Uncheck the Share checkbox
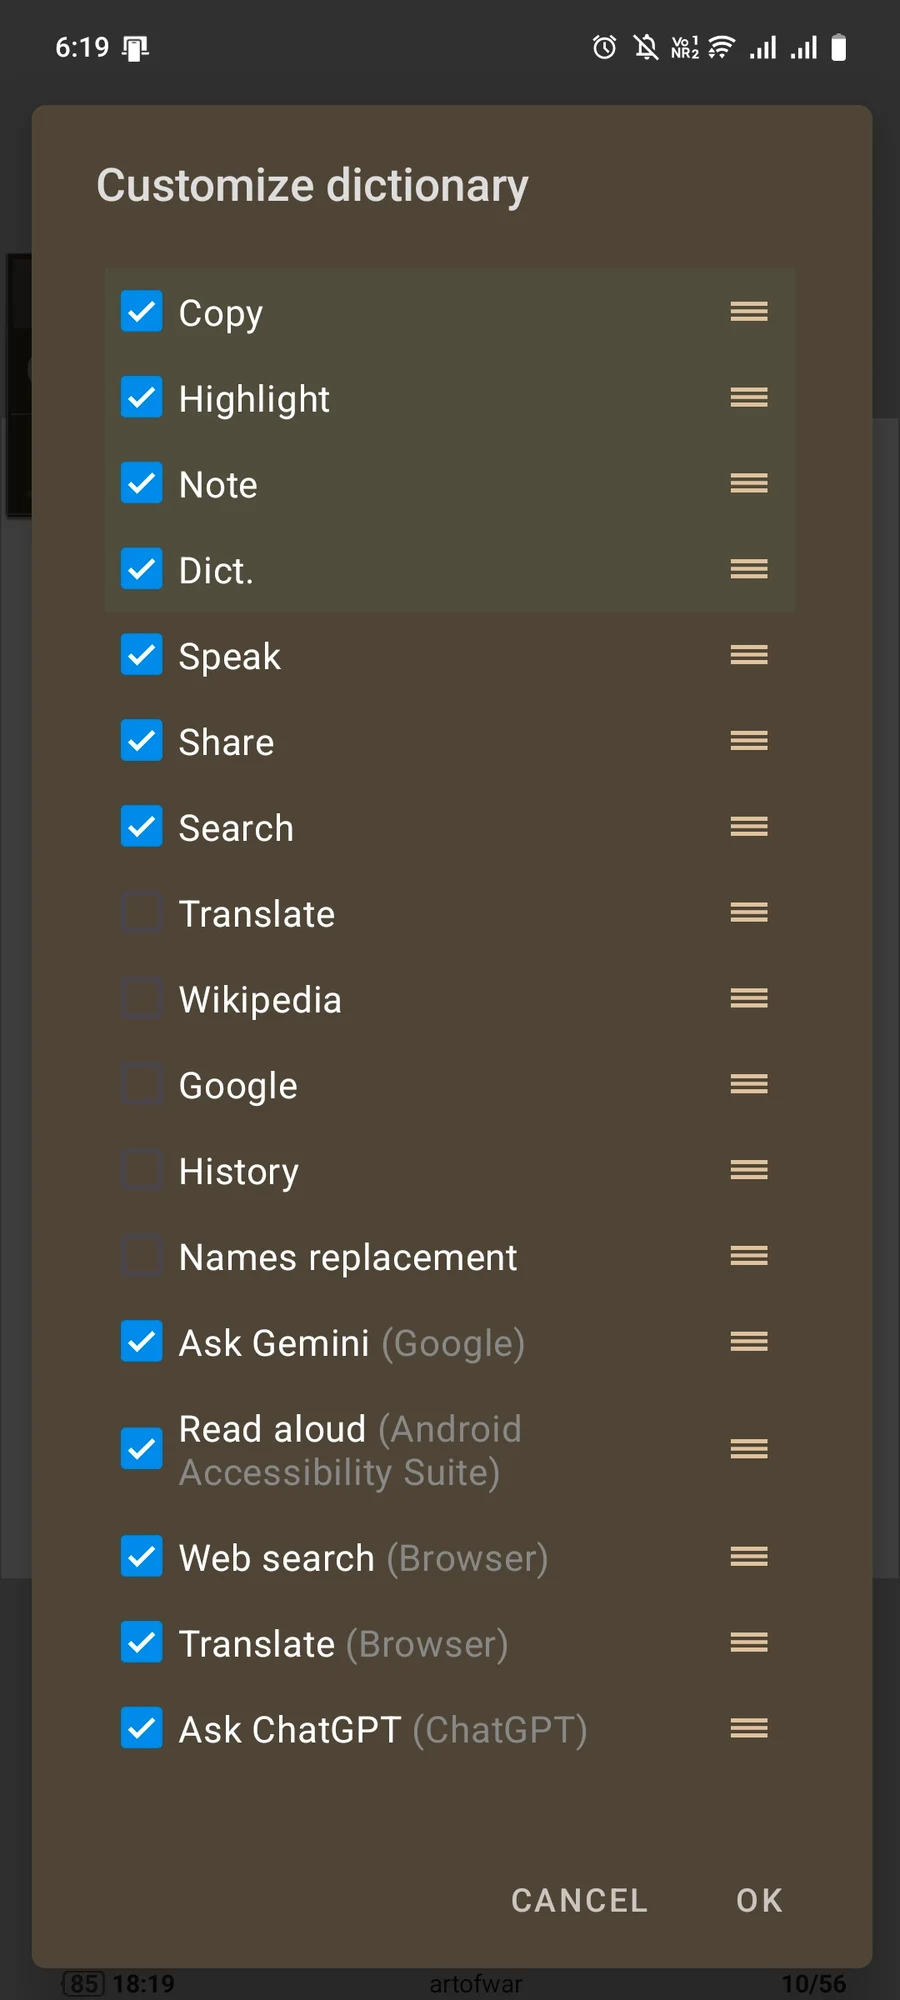Image resolution: width=900 pixels, height=2000 pixels. point(142,741)
